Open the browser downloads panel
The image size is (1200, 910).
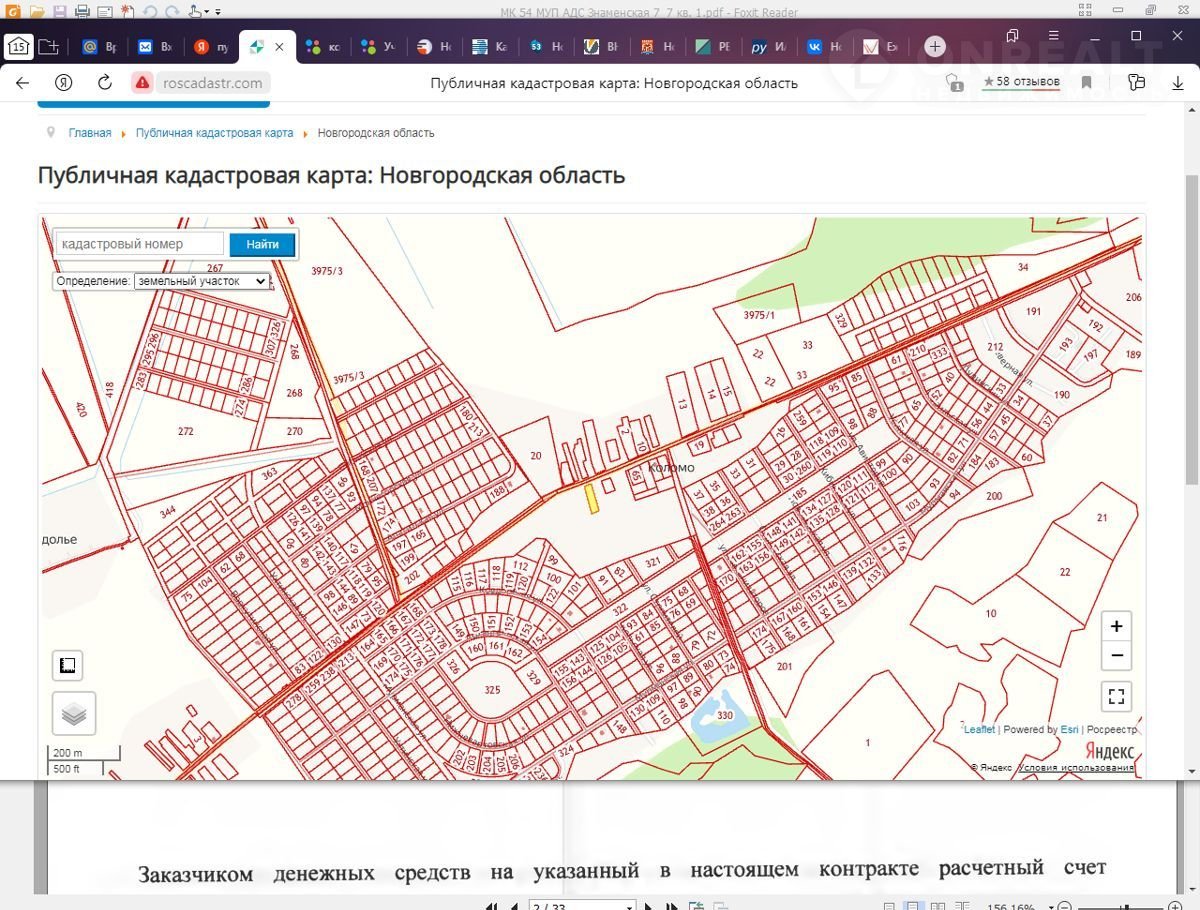click(x=1178, y=83)
